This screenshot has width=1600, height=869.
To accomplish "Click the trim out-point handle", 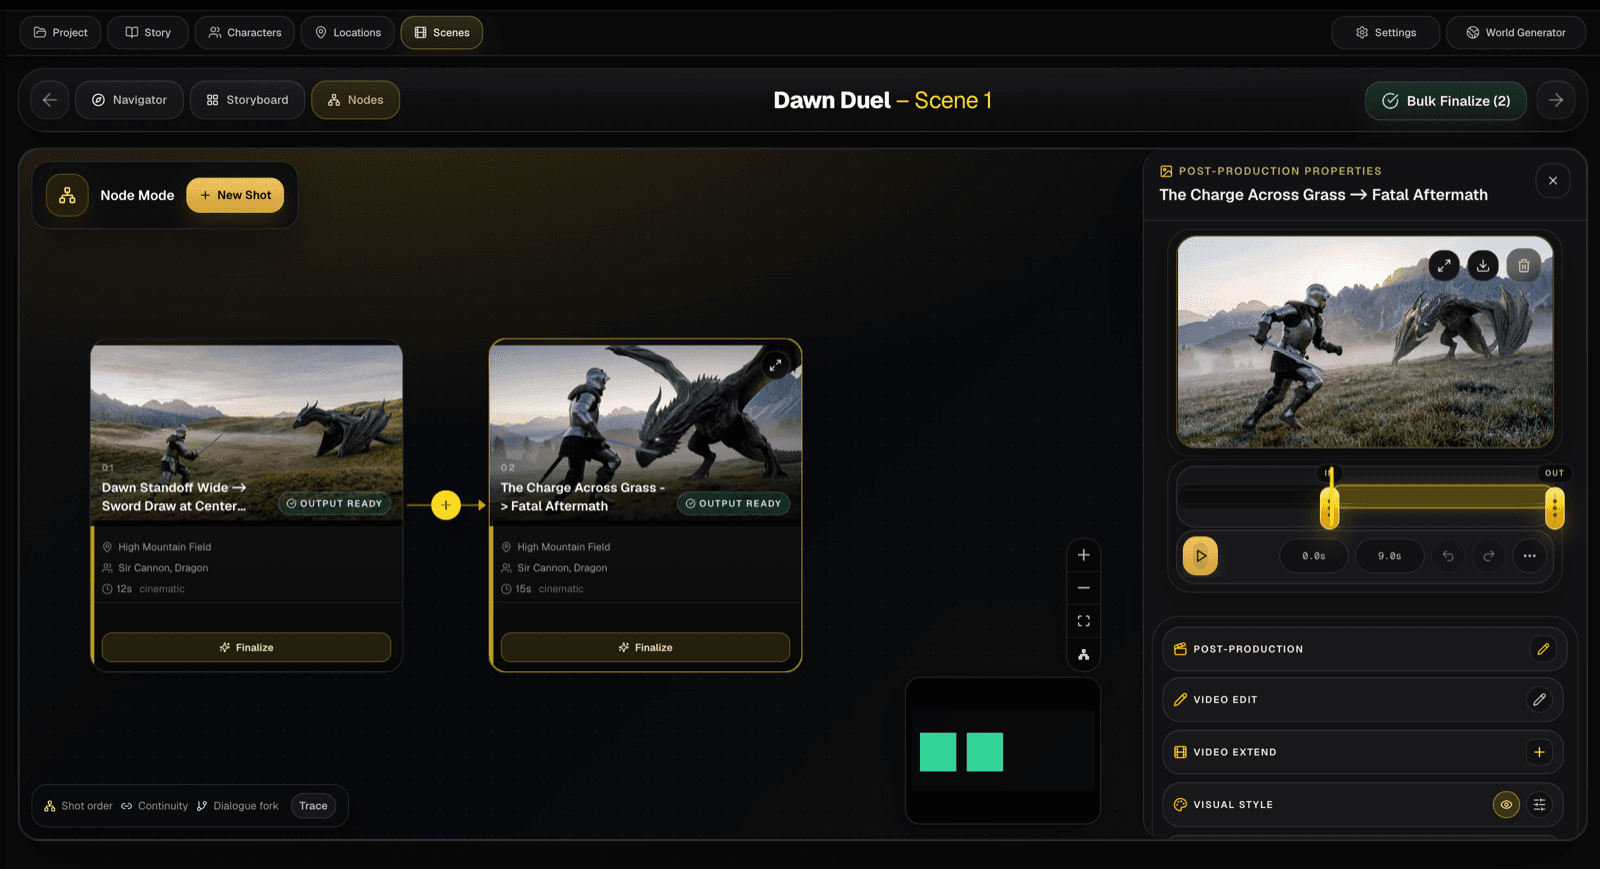I will coord(1554,508).
